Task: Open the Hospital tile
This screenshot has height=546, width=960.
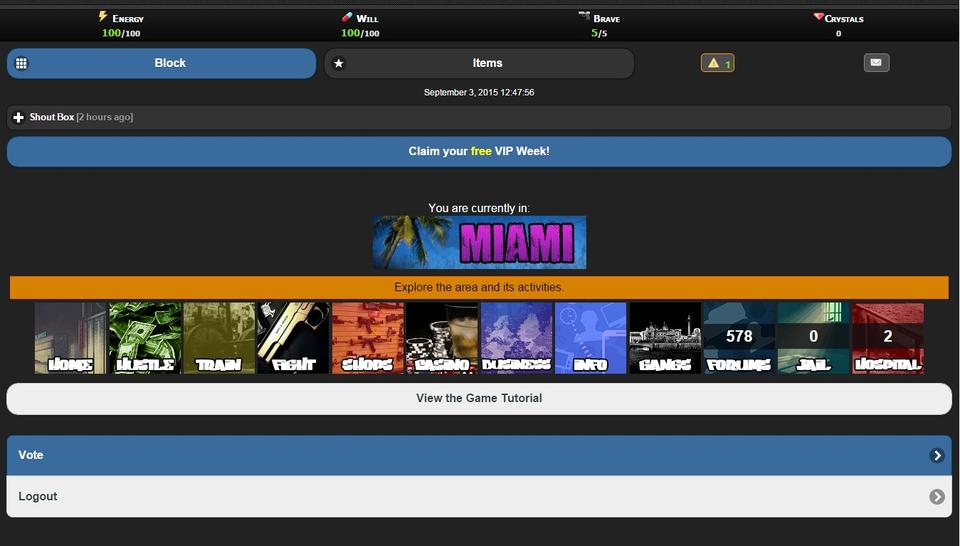Action: 888,338
